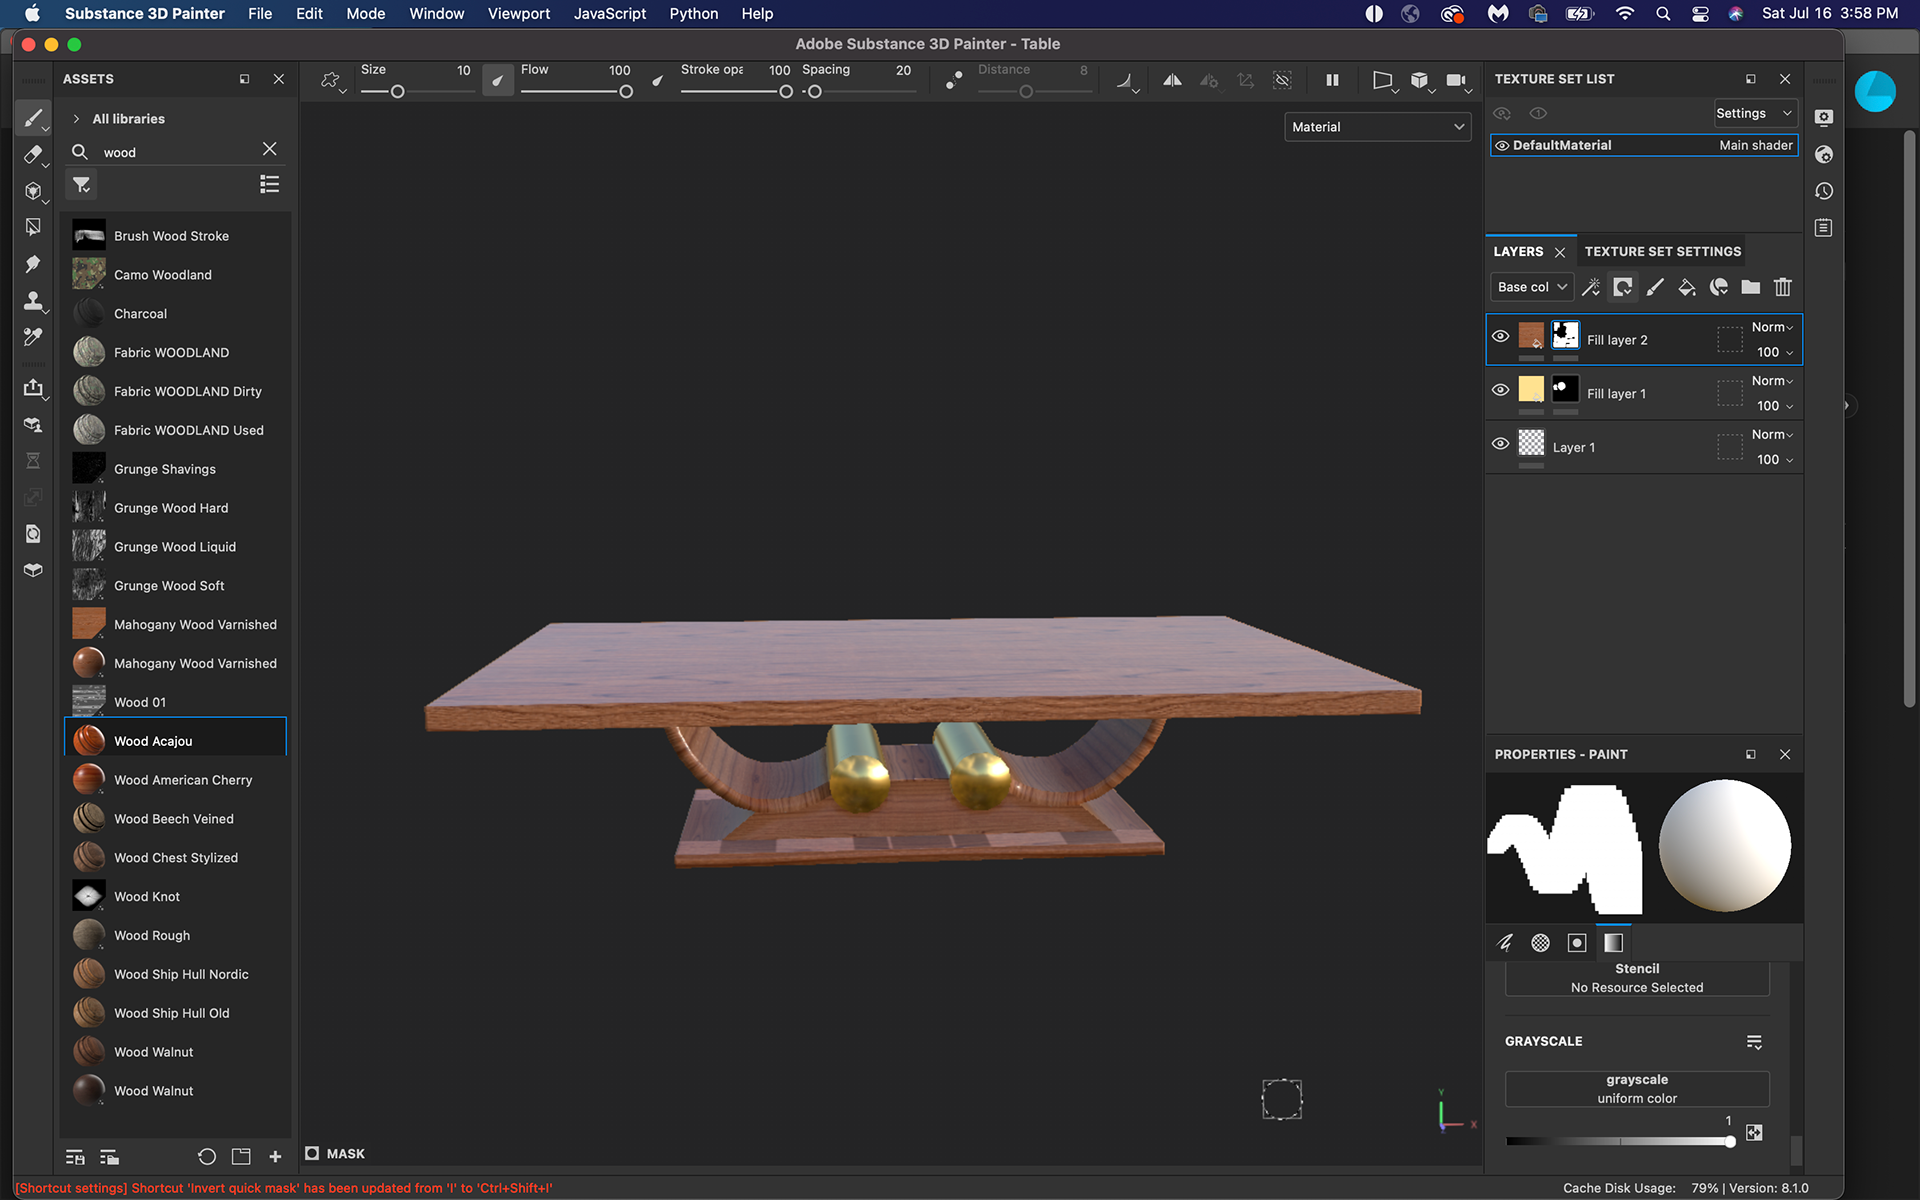
Task: Add effect with magic wand icon in Layers
Action: [1591, 287]
